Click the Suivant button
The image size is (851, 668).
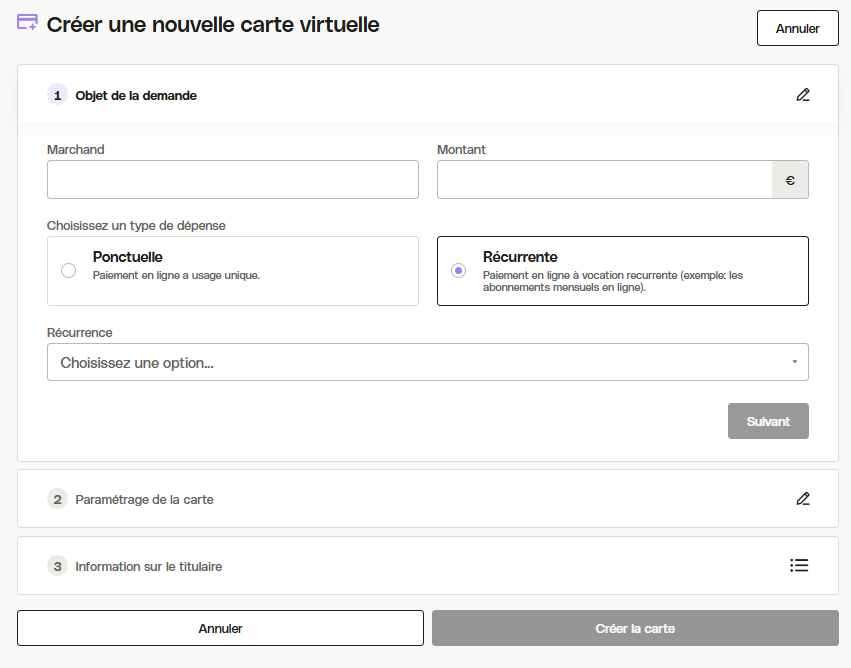click(x=768, y=421)
